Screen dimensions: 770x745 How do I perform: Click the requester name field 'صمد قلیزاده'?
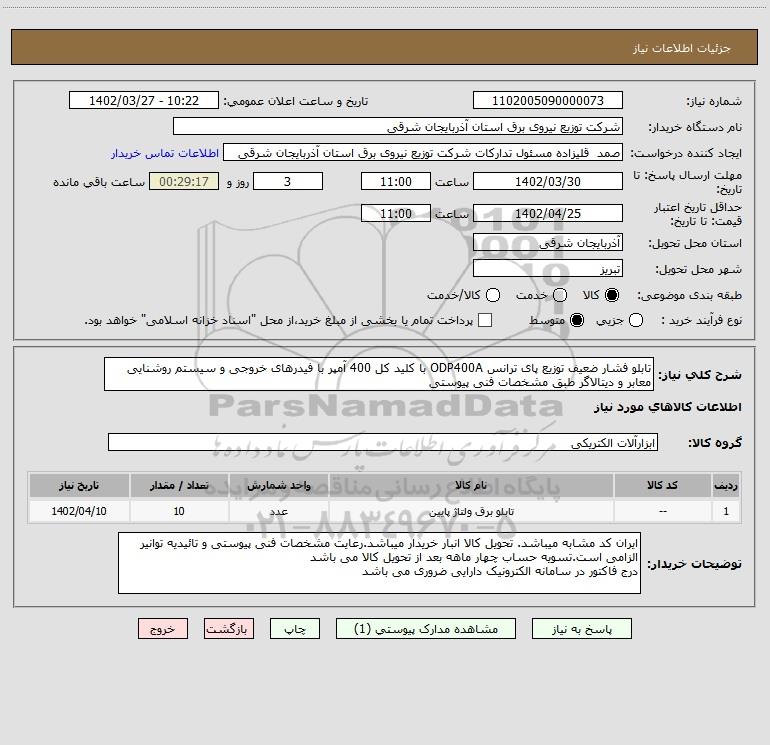click(x=423, y=153)
